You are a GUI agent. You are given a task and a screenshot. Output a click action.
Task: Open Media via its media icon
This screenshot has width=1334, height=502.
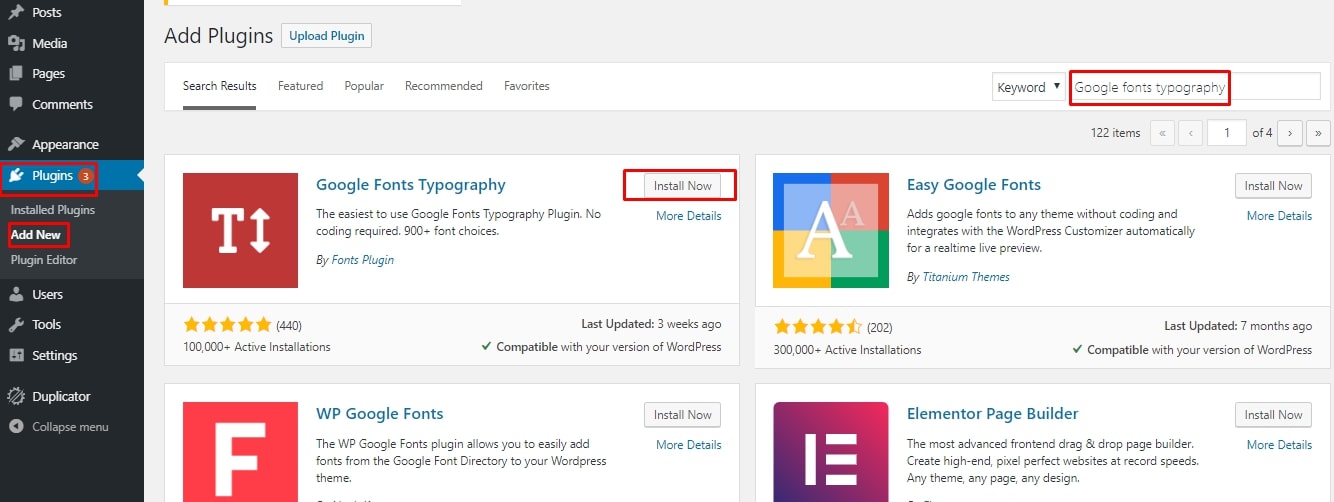[x=16, y=43]
